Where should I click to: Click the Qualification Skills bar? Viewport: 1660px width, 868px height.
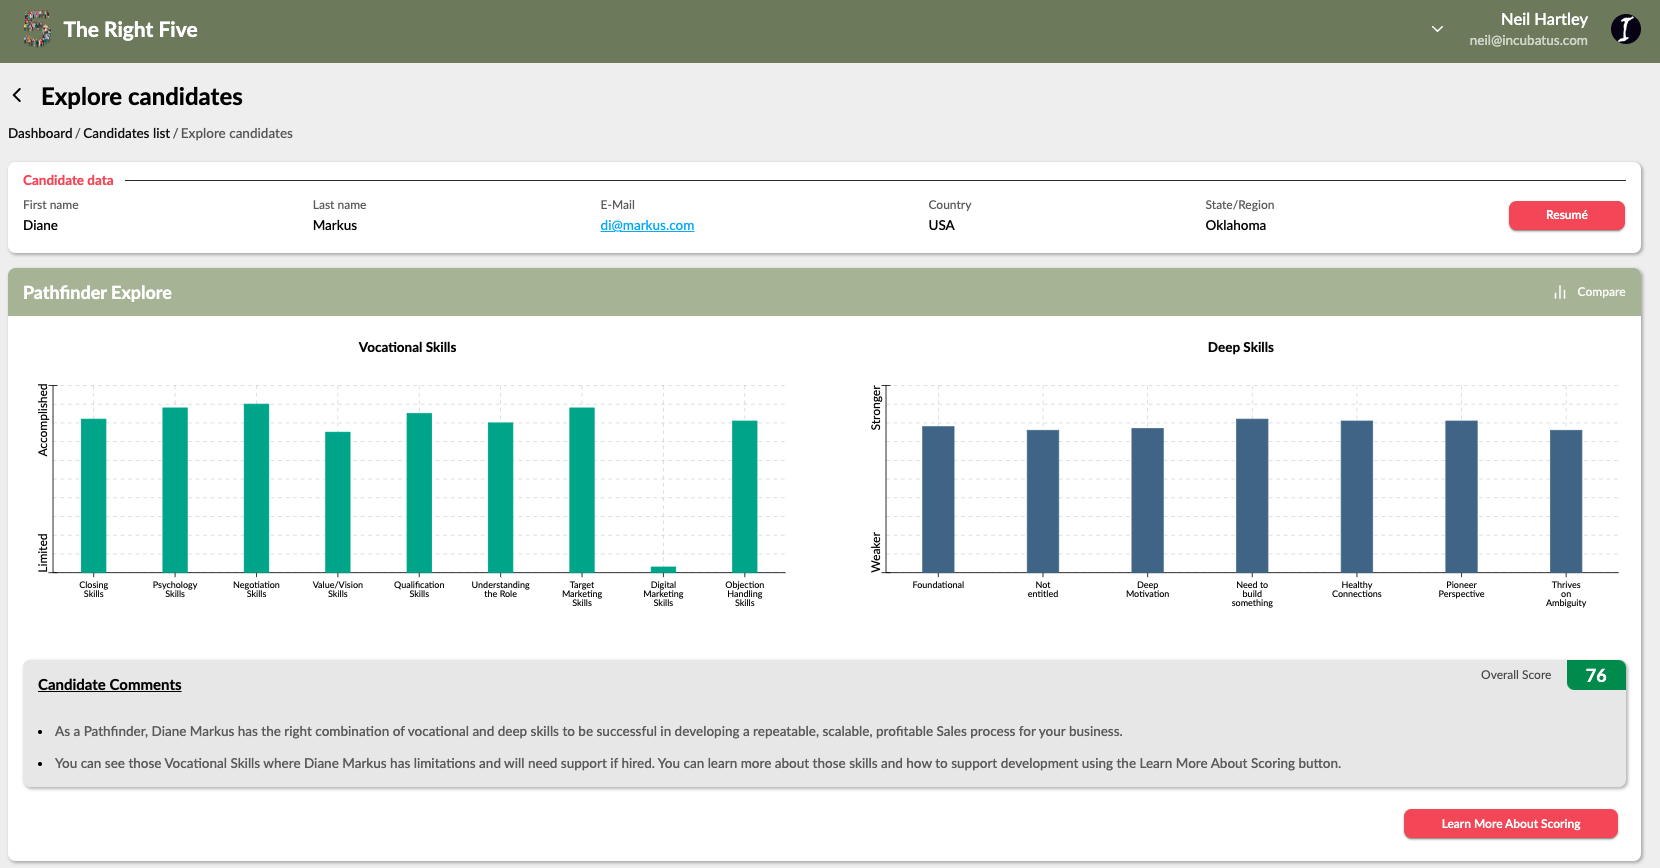click(x=419, y=492)
